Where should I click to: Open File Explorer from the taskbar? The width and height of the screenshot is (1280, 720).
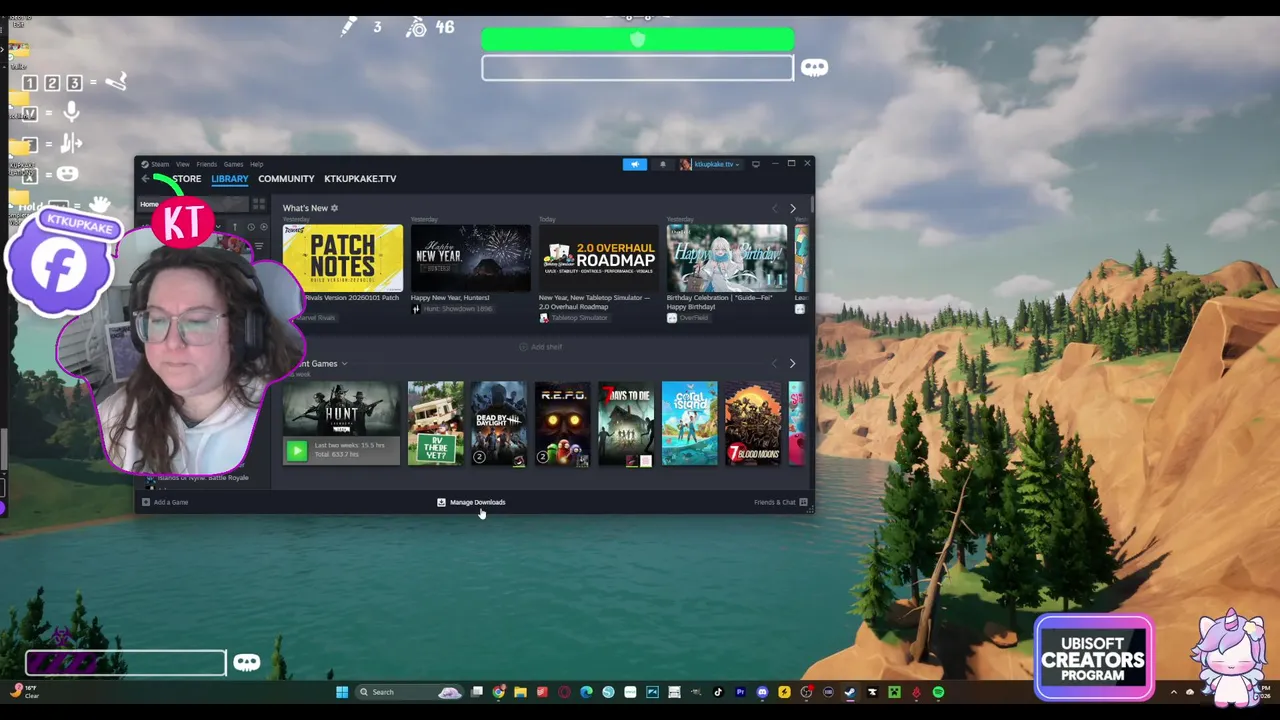point(520,692)
